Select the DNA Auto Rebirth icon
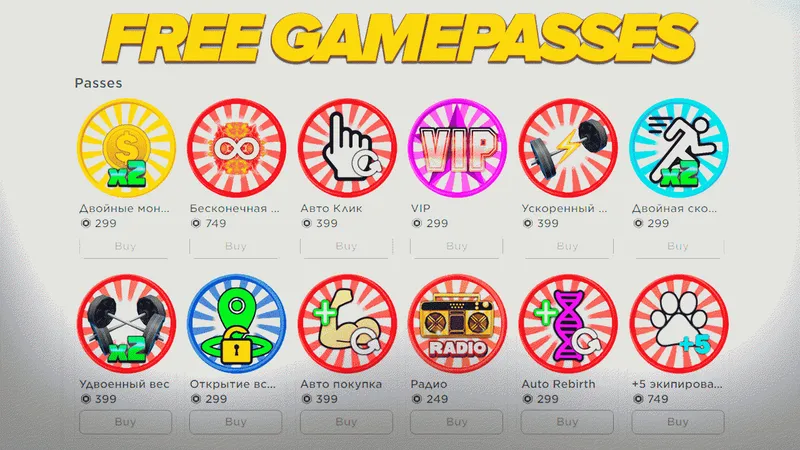800x450 pixels. pyautogui.click(x=568, y=324)
